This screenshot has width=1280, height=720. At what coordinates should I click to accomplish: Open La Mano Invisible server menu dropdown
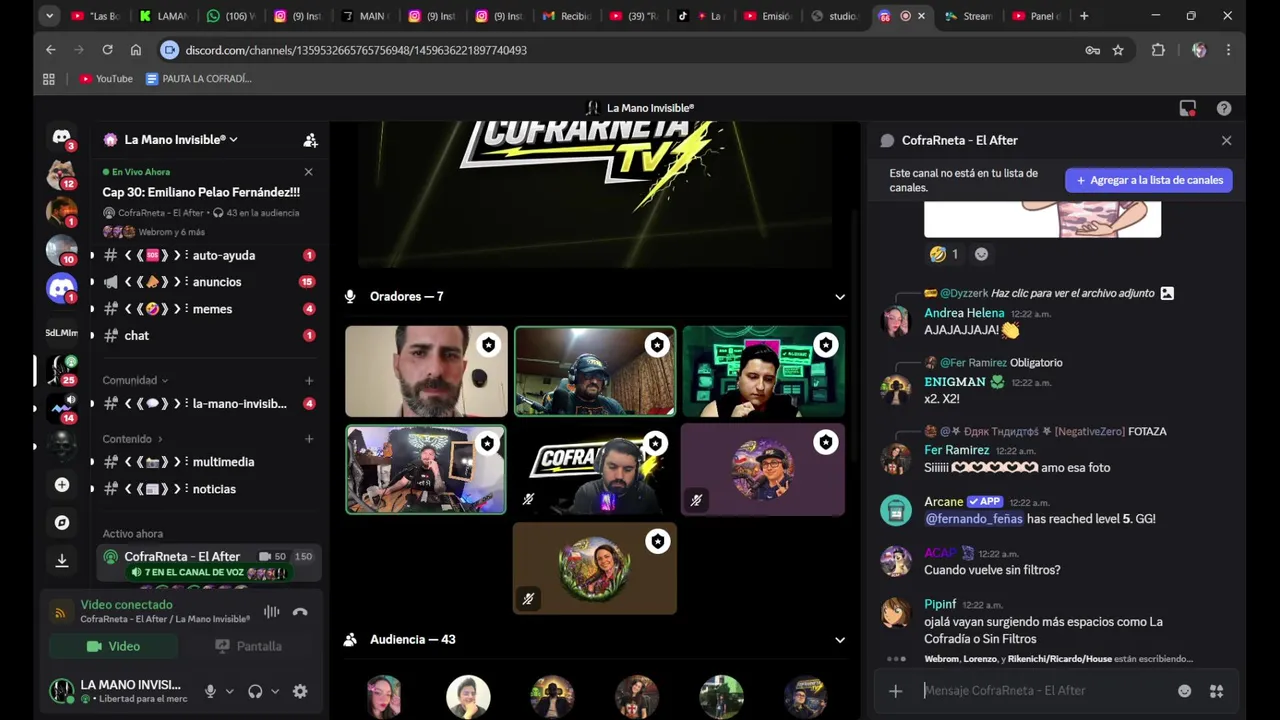(181, 140)
